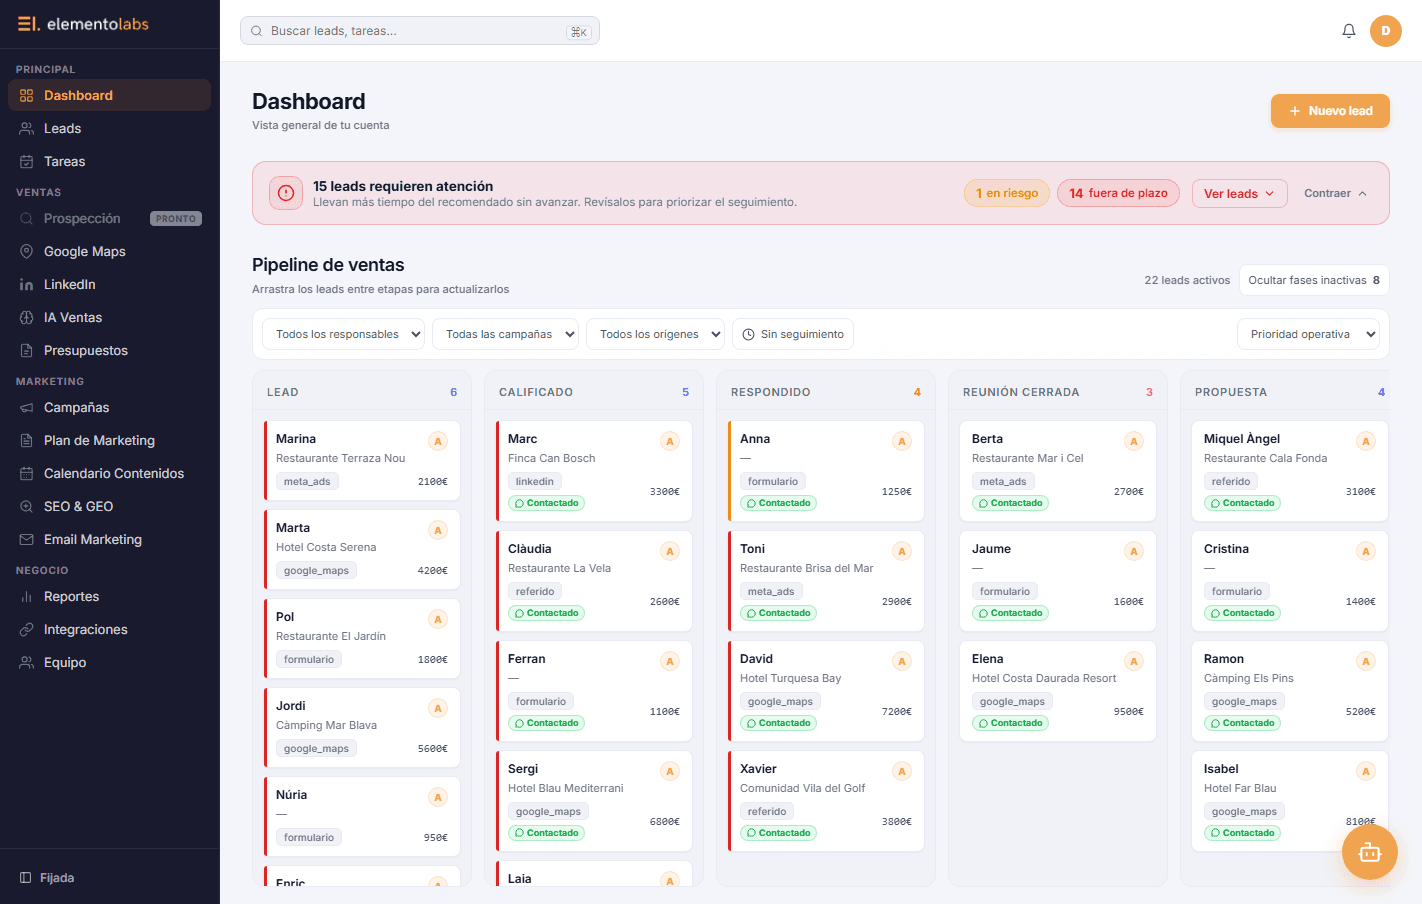The image size is (1422, 904).
Task: Click the Tareas calendar icon in sidebar
Action: pos(27,162)
